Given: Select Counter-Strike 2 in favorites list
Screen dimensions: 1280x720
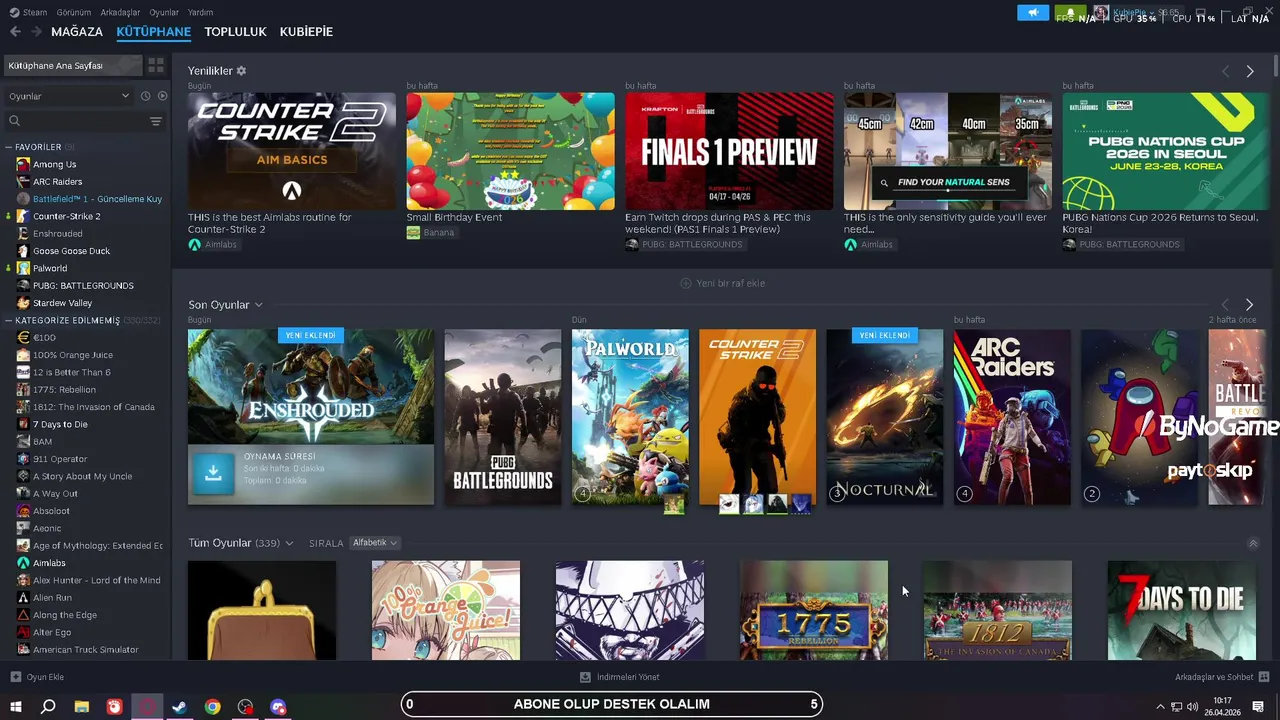Looking at the screenshot, I should click(x=66, y=216).
